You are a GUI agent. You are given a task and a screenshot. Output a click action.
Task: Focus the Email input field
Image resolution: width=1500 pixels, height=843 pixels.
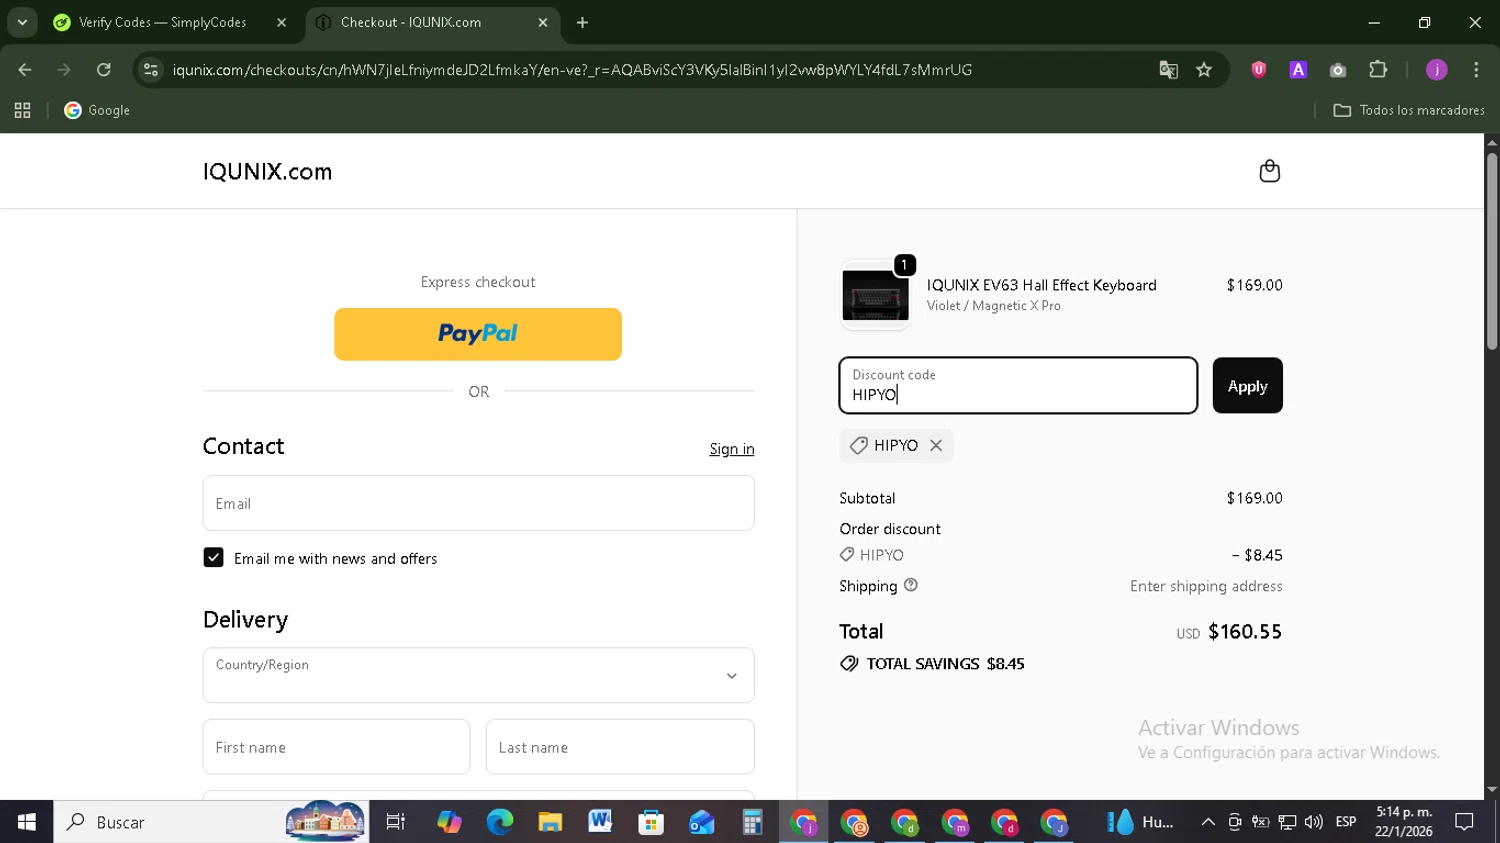[478, 503]
